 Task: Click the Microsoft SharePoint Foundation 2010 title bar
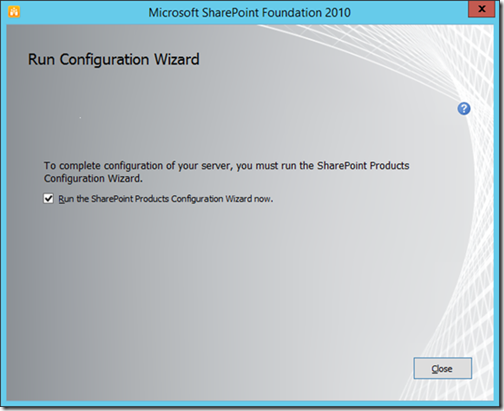click(x=249, y=13)
